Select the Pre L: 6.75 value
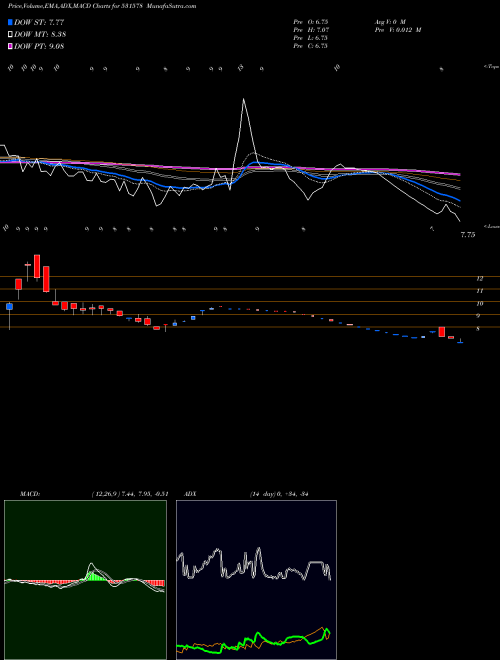This screenshot has height=660, width=500. click(311, 38)
